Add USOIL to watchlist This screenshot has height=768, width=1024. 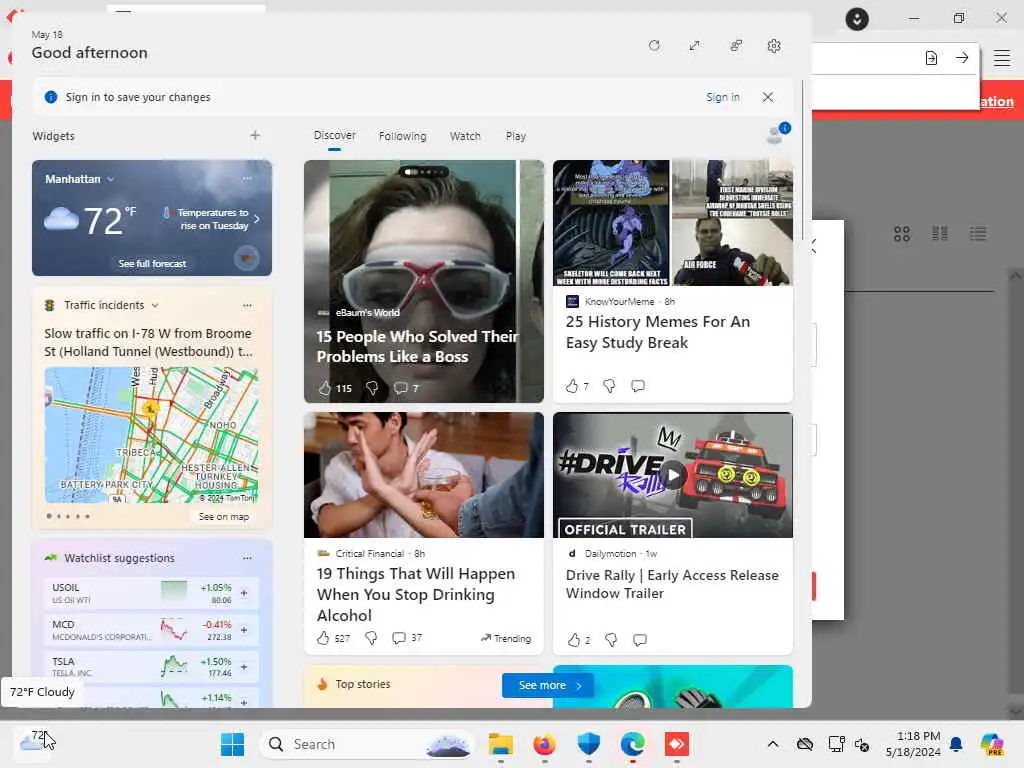[244, 593]
